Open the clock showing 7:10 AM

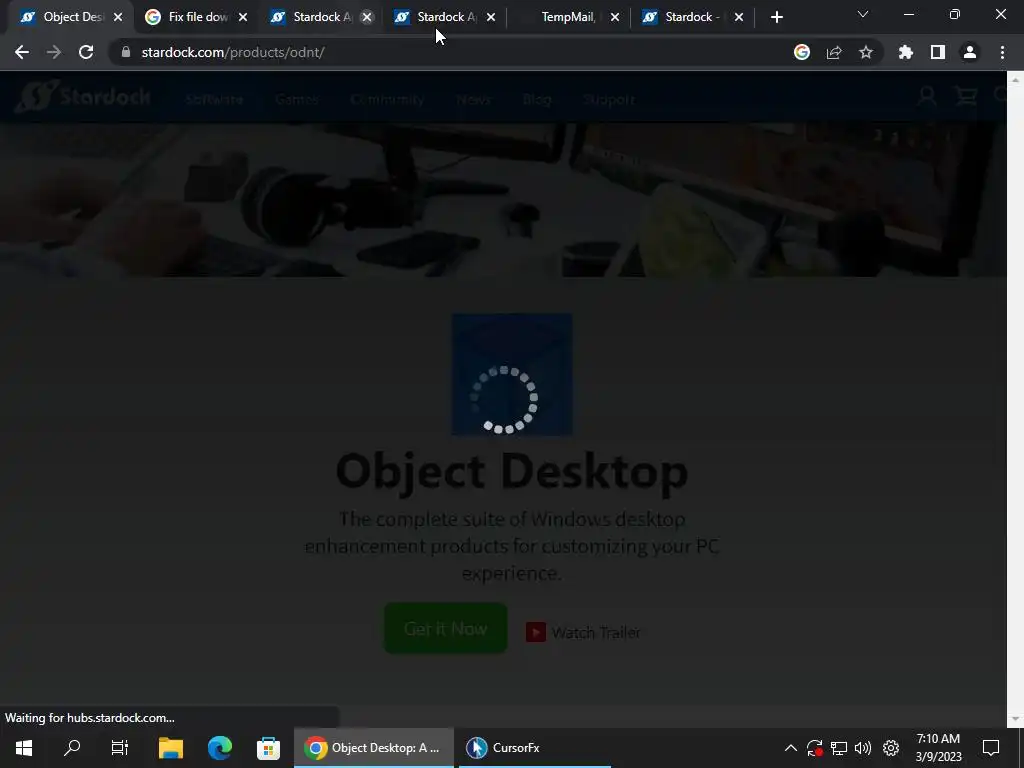[x=938, y=748]
